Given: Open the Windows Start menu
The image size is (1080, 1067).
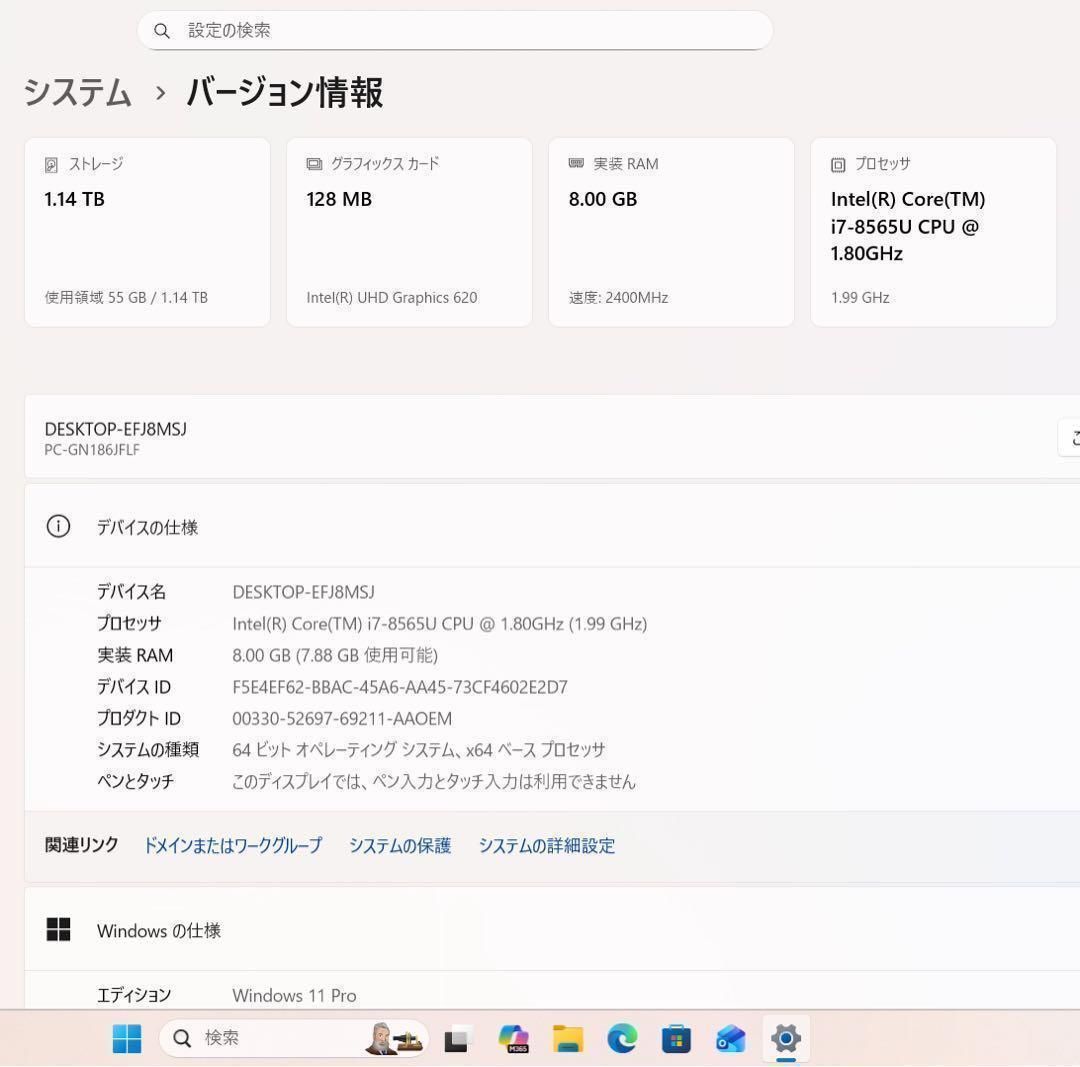Looking at the screenshot, I should pos(127,1038).
